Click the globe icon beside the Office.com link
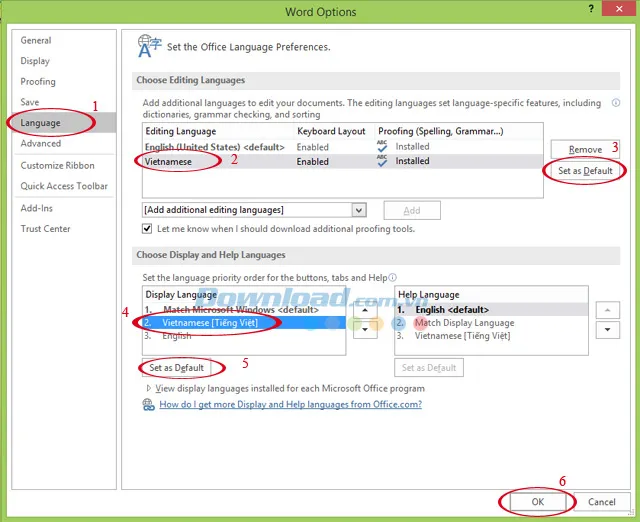This screenshot has height=522, width=640. (148, 404)
